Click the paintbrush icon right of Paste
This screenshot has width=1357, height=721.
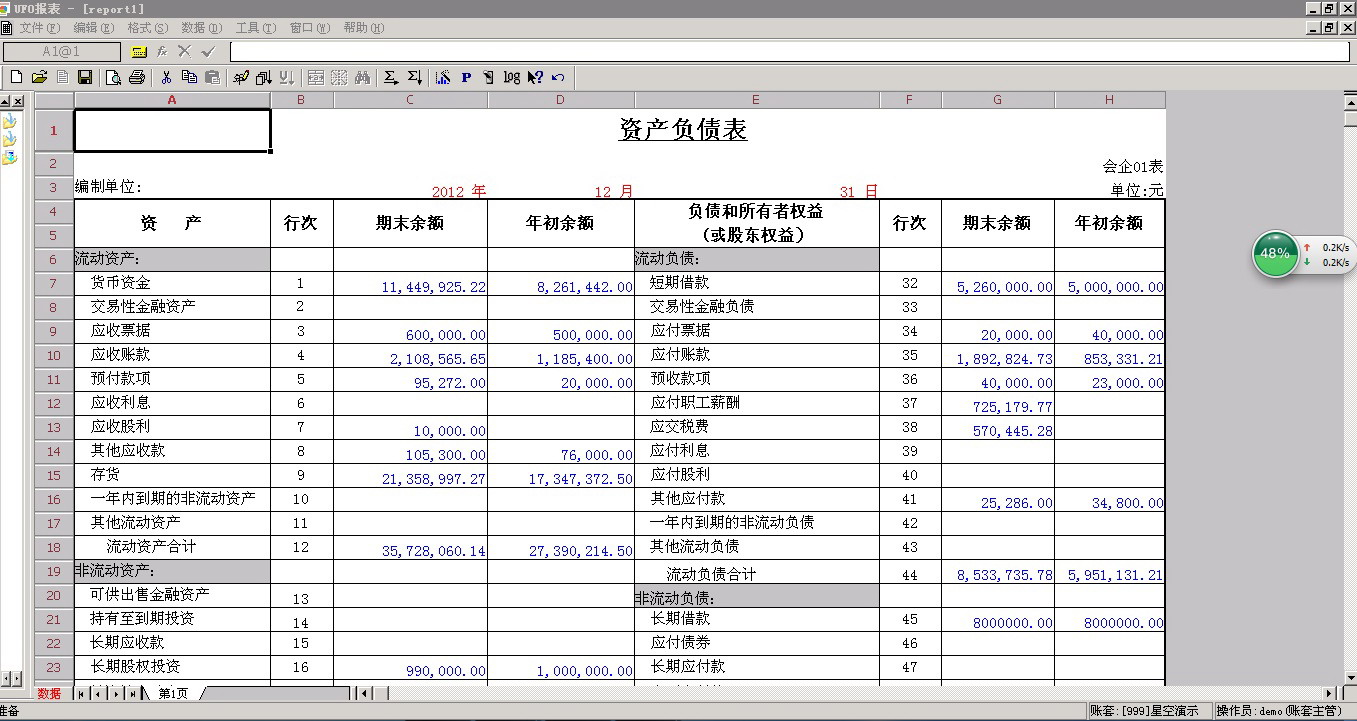coord(241,77)
